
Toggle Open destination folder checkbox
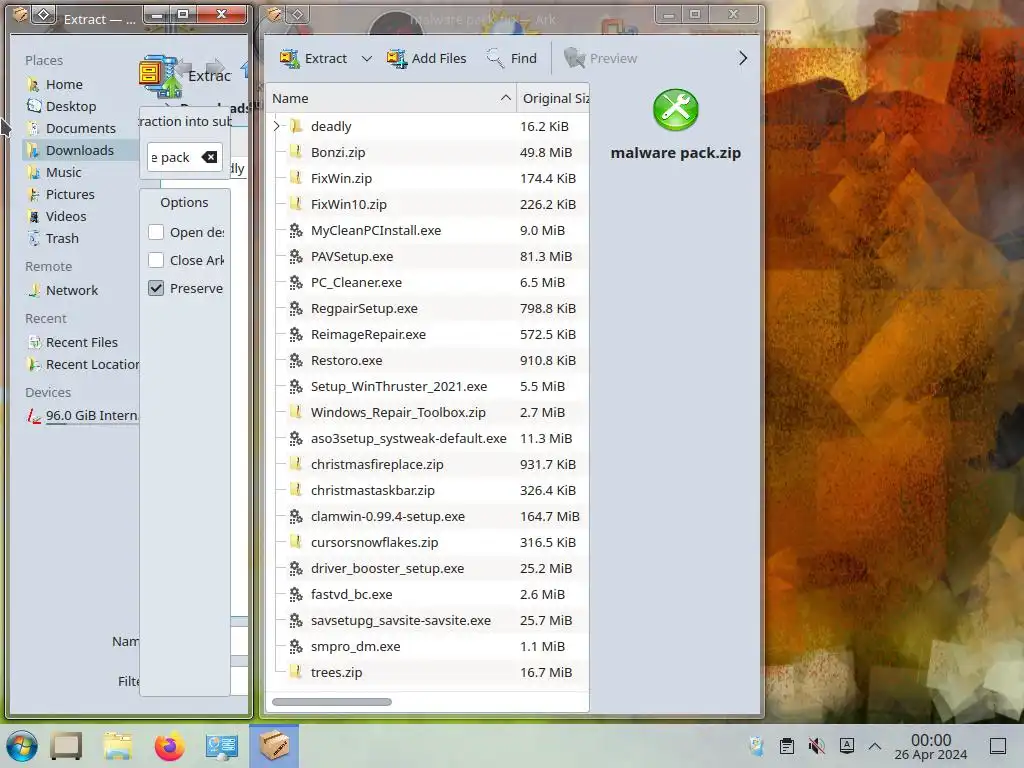coord(156,232)
